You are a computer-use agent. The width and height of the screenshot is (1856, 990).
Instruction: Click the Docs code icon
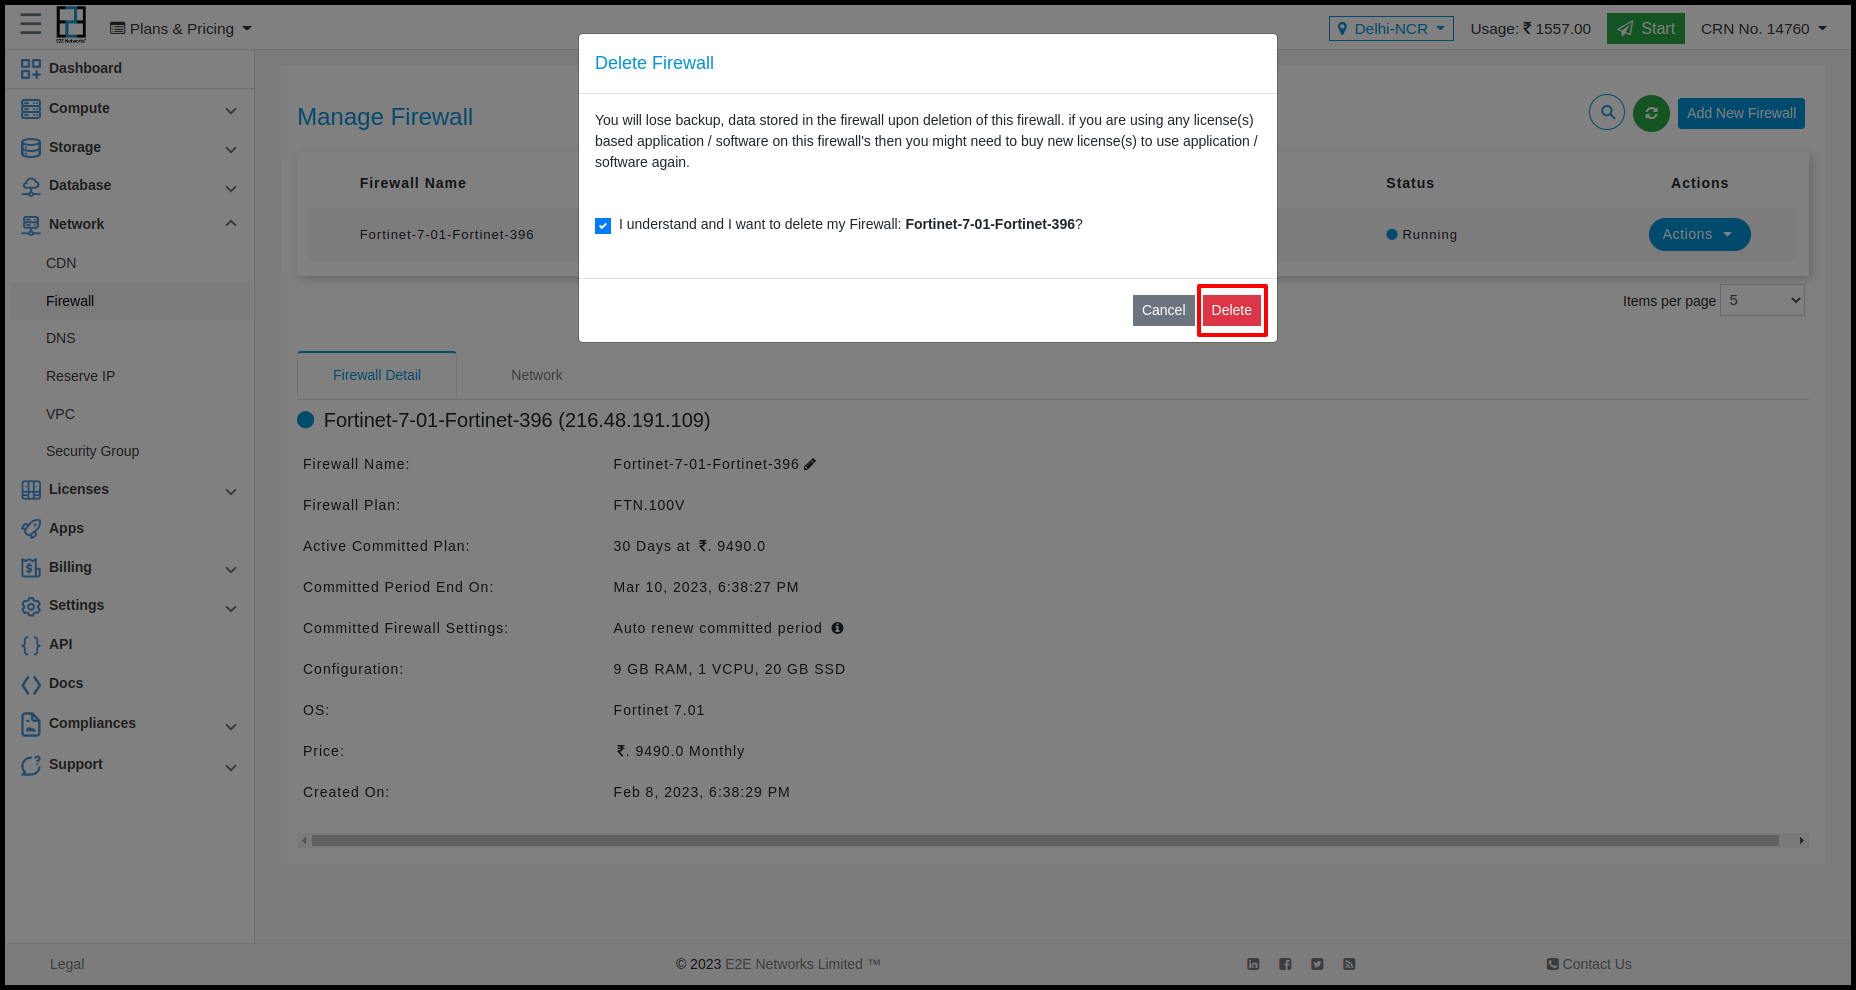[31, 684]
